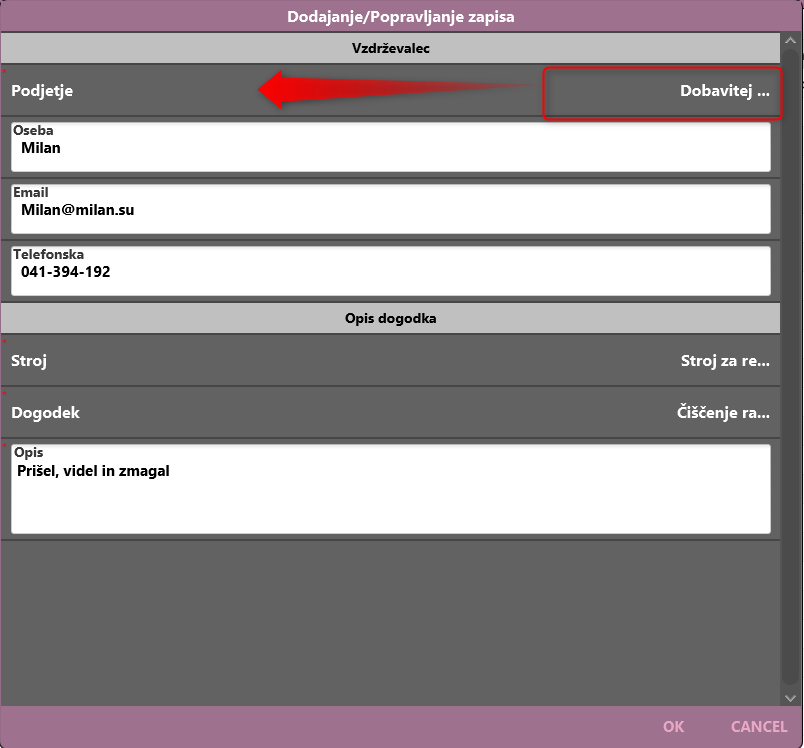Click into the Oseba field containing Milan
The height and width of the screenshot is (748, 804).
[x=391, y=147]
